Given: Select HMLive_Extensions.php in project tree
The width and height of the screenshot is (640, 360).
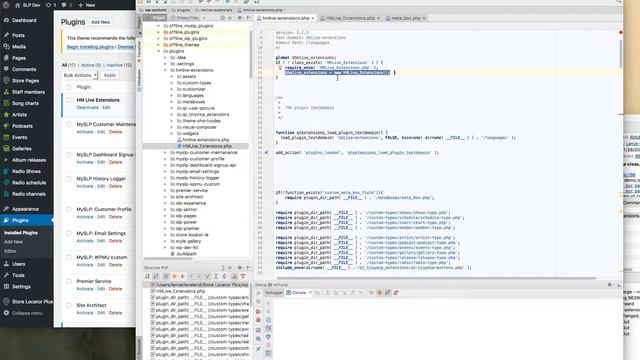Looking at the screenshot, I should pos(207,146).
